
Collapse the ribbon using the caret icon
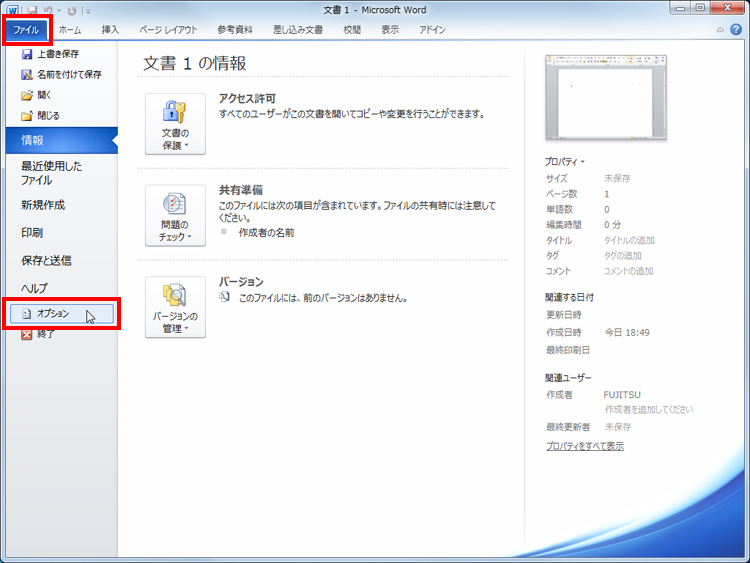tap(720, 30)
